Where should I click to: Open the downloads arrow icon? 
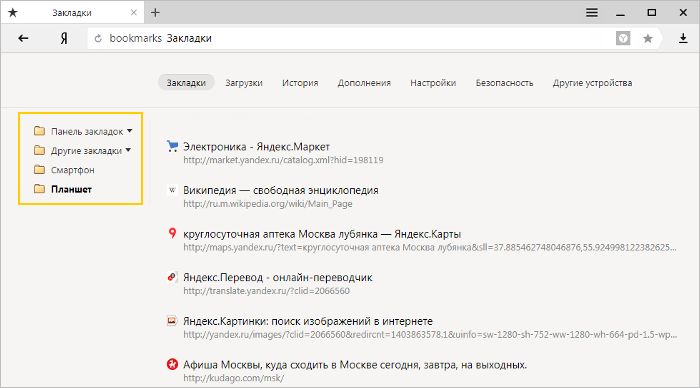(x=683, y=38)
